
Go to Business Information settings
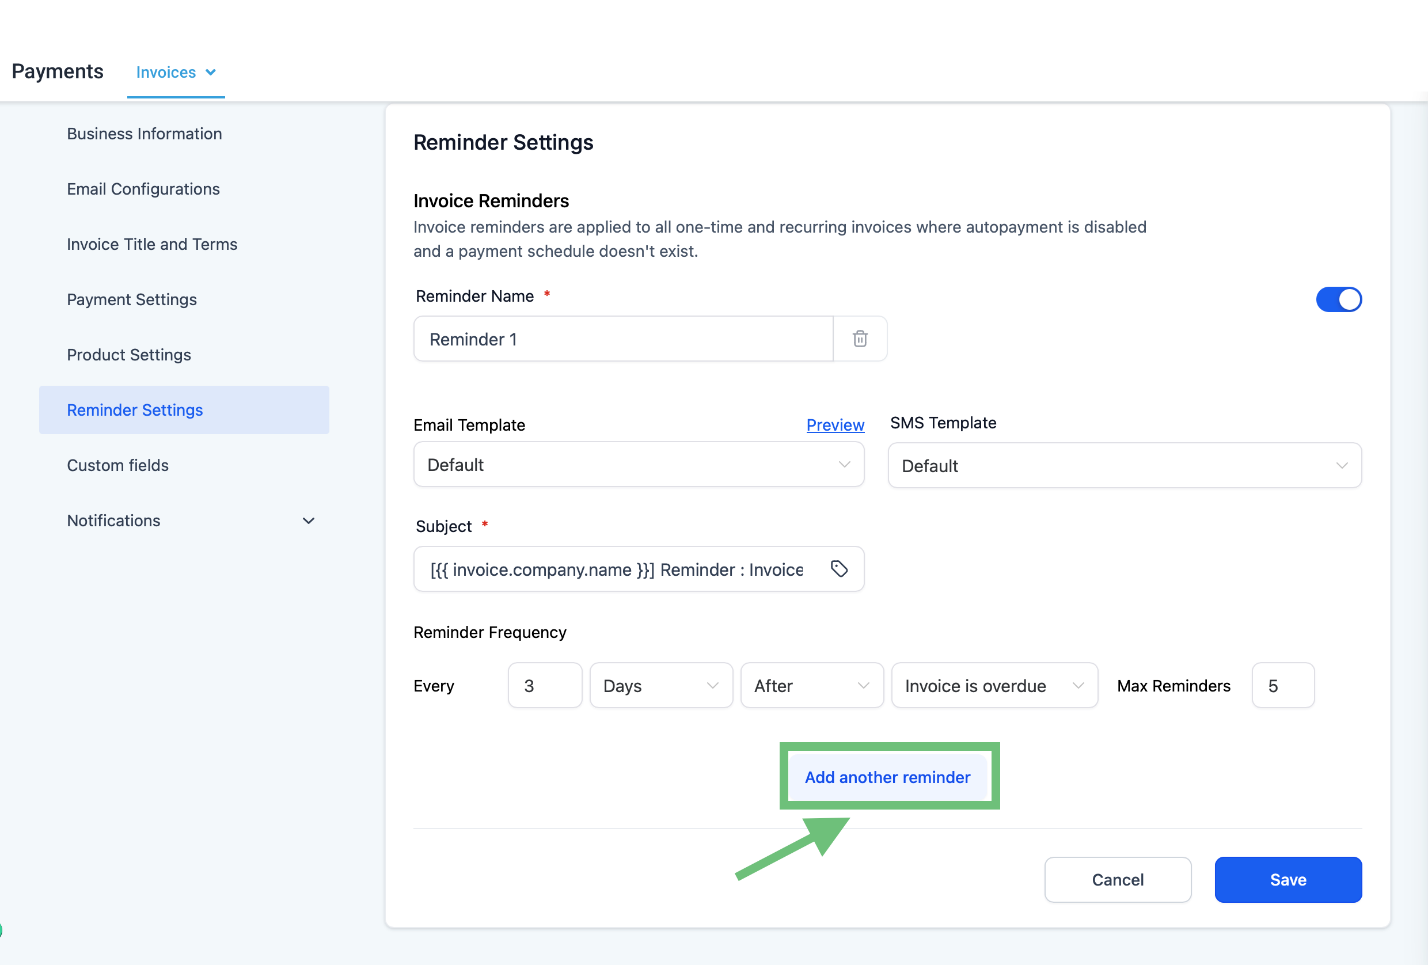coord(144,134)
